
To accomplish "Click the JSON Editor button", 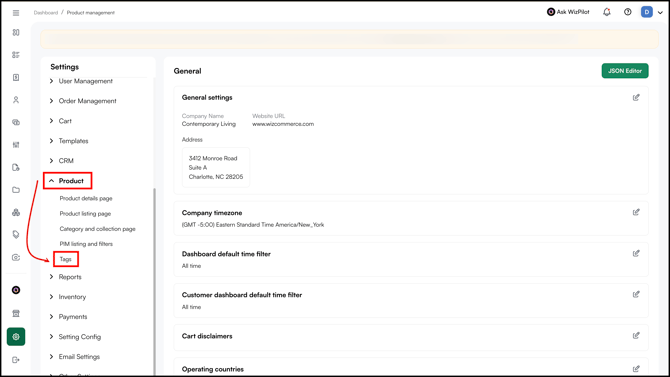I will [x=625, y=71].
